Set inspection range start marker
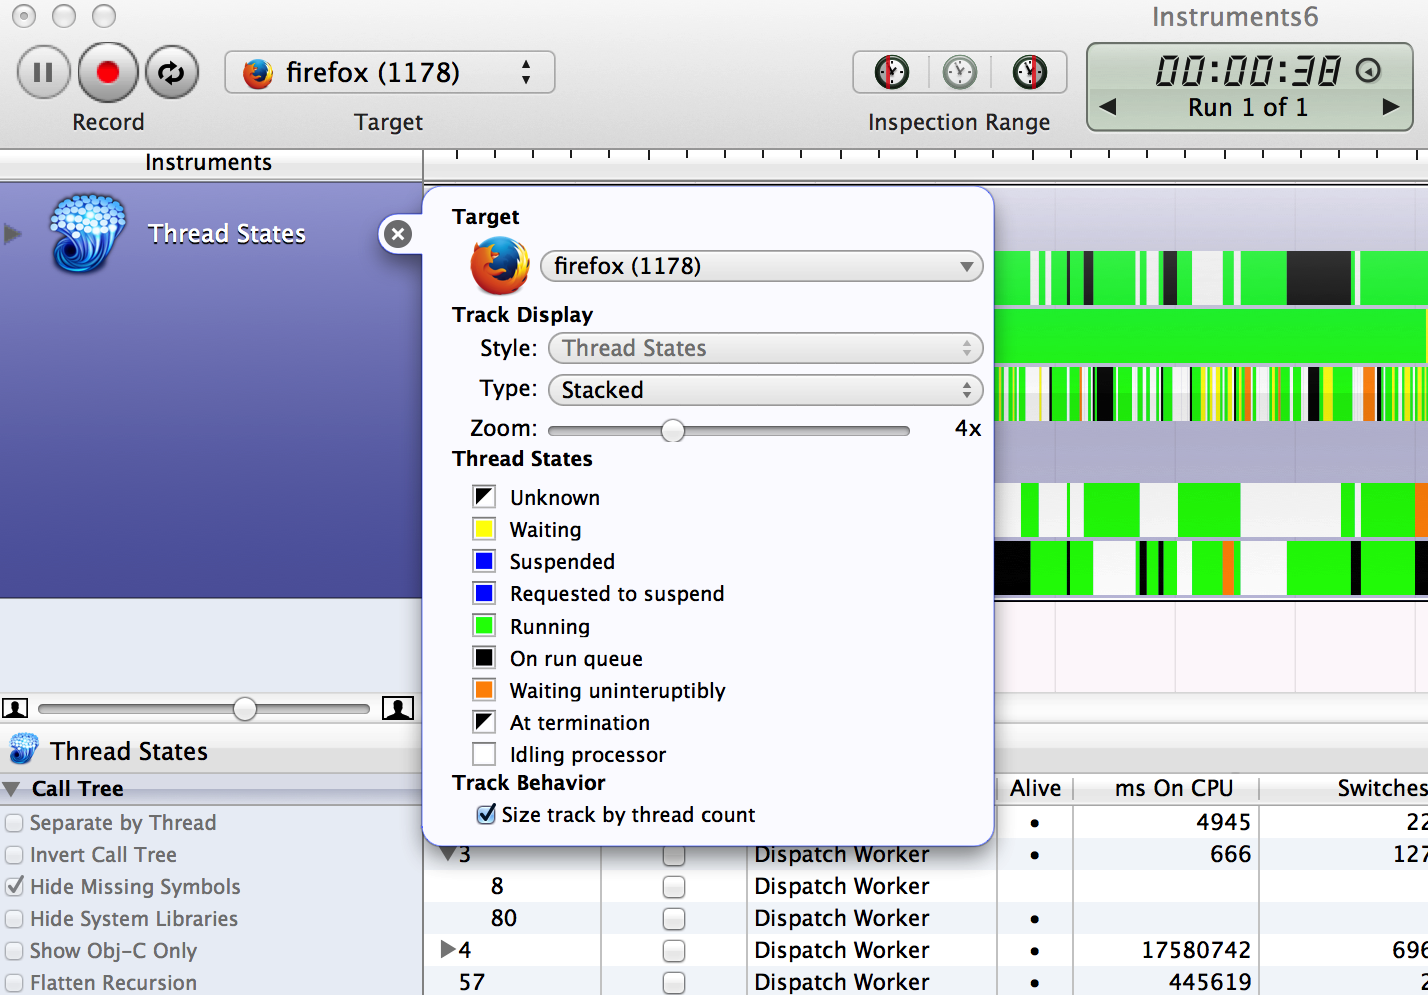The image size is (1428, 995). pyautogui.click(x=892, y=73)
